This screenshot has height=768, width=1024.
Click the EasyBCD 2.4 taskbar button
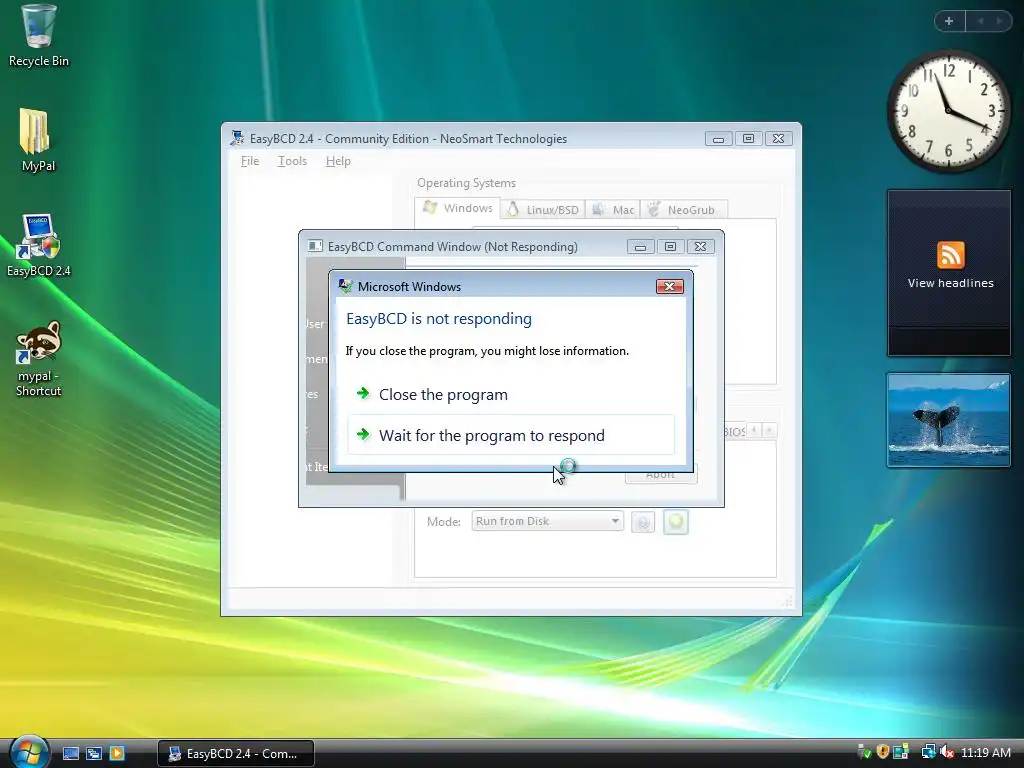click(236, 754)
